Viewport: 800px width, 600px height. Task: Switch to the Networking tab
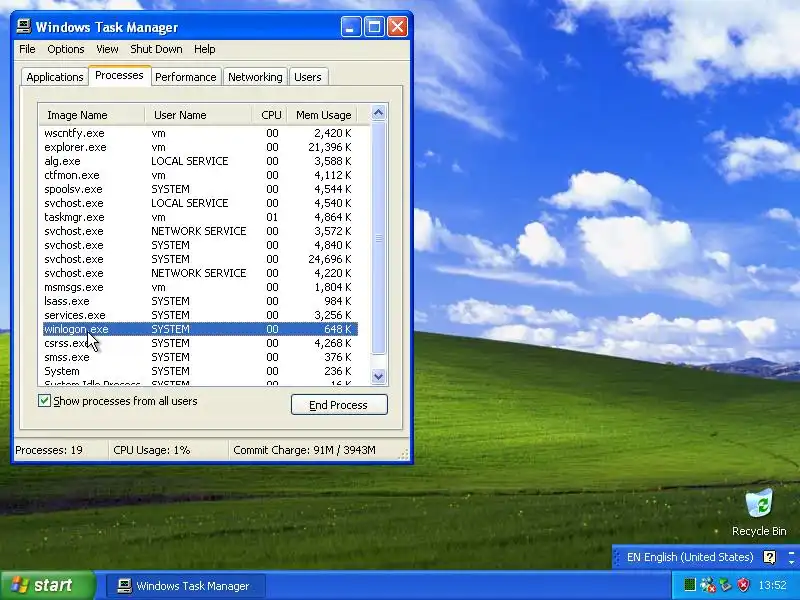[x=255, y=77]
